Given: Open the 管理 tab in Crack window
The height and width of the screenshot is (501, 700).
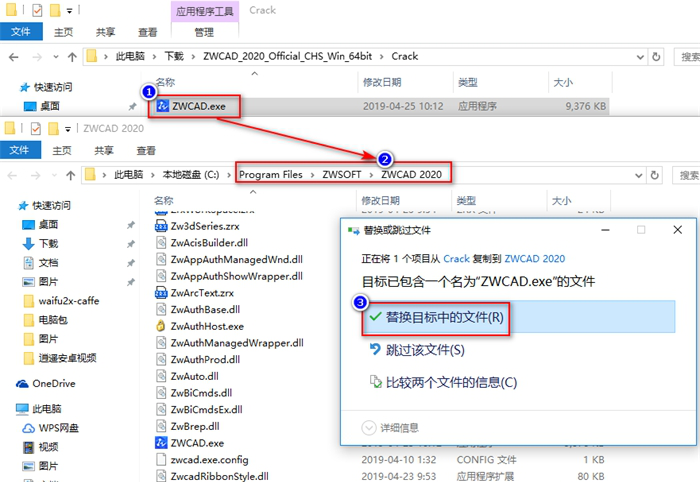Looking at the screenshot, I should click(204, 32).
